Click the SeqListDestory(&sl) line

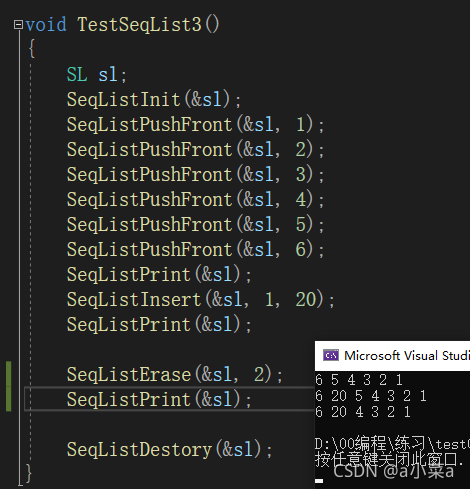pos(170,449)
